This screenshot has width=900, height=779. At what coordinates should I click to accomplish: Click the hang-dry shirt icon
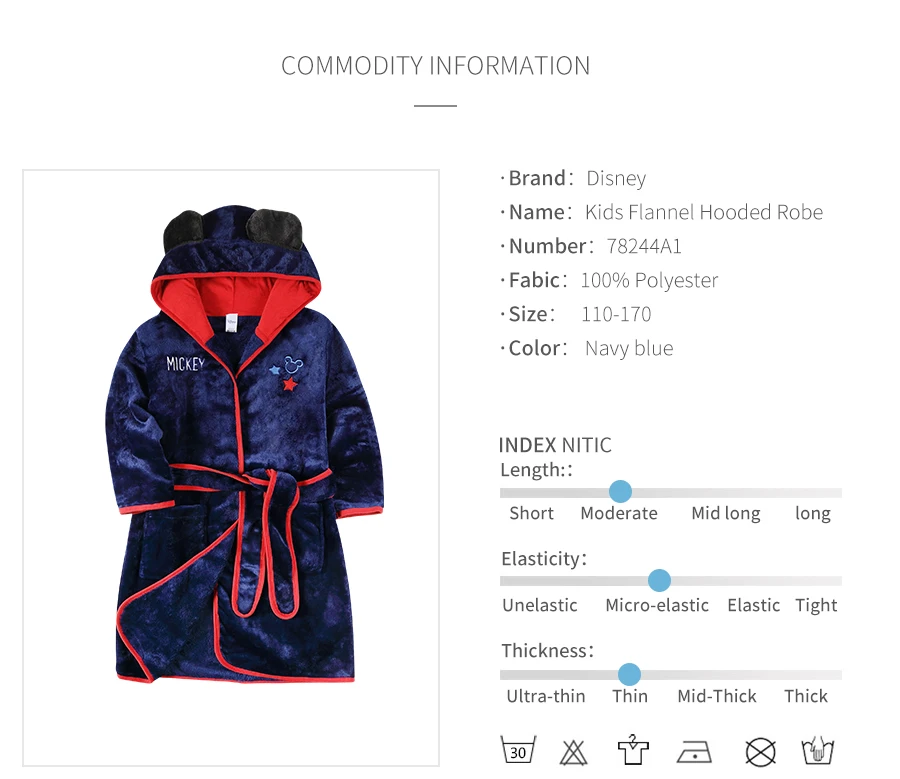pyautogui.click(x=633, y=749)
